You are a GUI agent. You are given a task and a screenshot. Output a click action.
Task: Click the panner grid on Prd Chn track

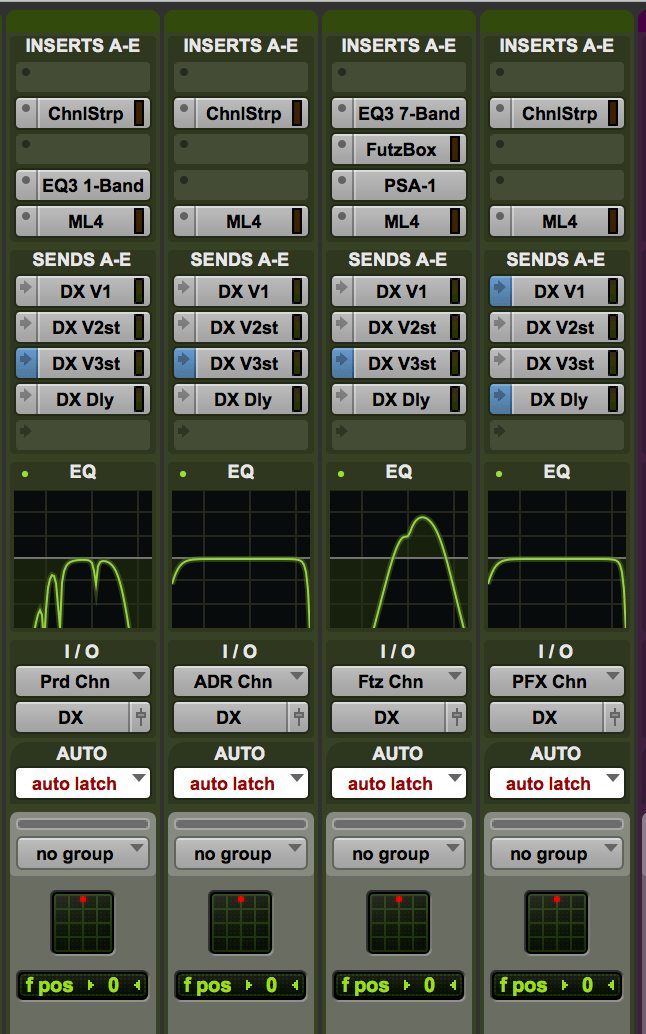[x=83, y=922]
